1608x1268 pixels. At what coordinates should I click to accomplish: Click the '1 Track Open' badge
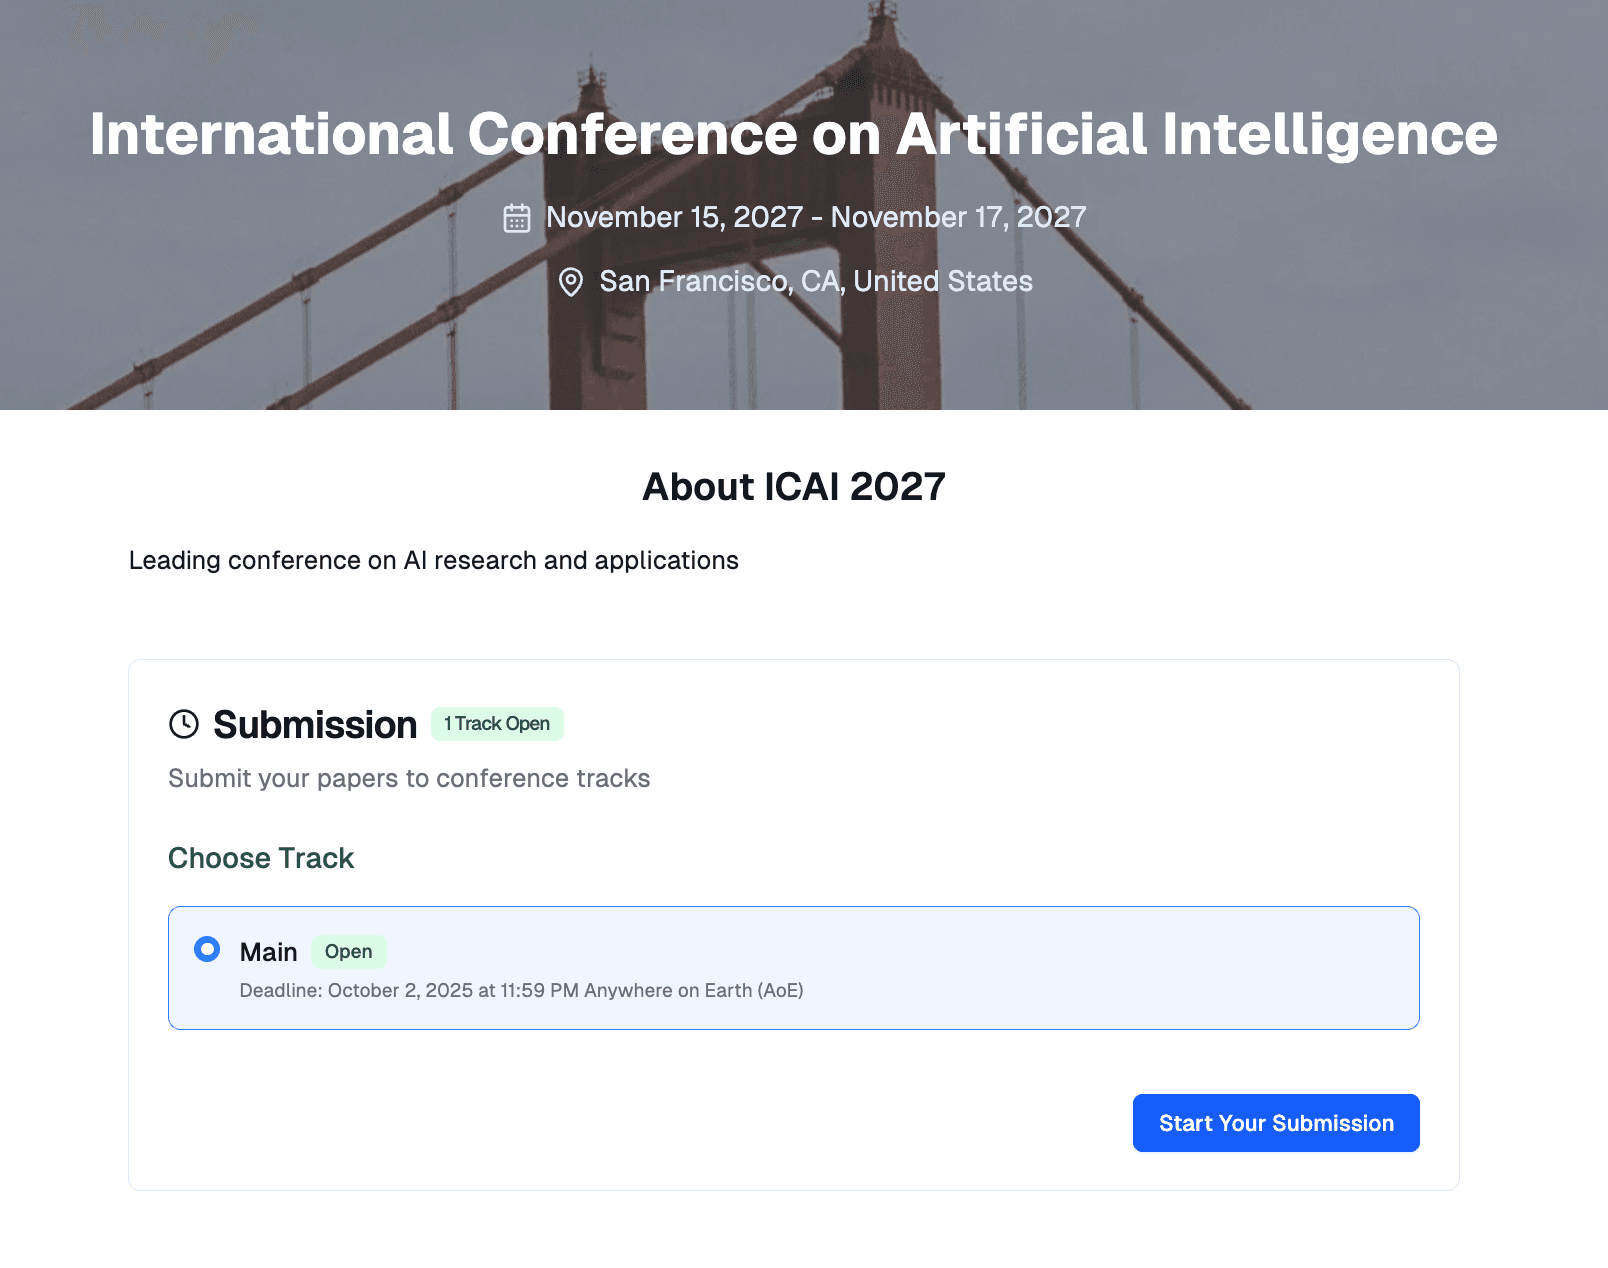497,723
